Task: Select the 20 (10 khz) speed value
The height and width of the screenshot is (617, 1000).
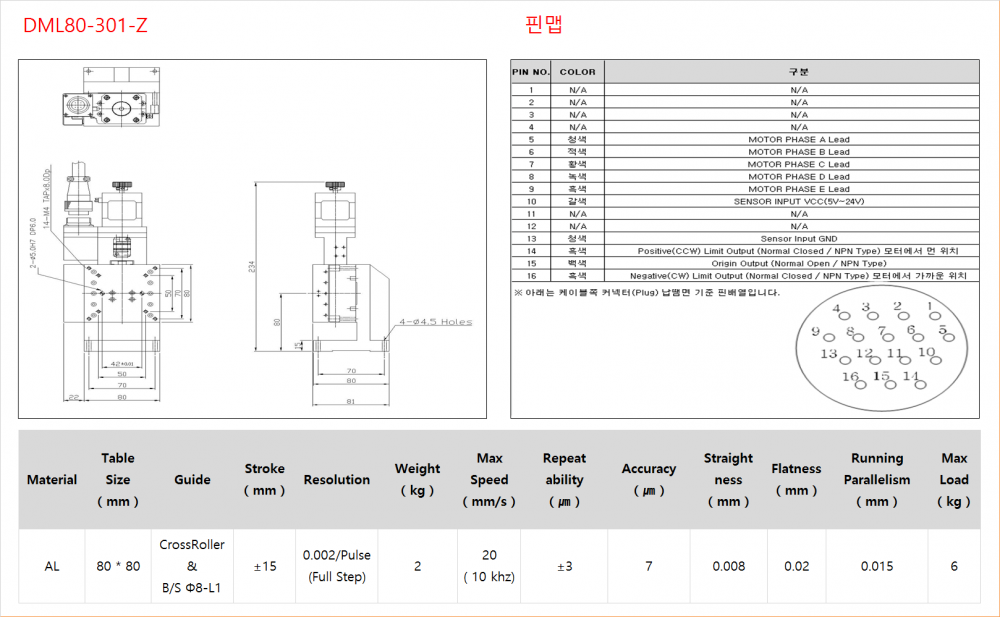Action: (489, 566)
